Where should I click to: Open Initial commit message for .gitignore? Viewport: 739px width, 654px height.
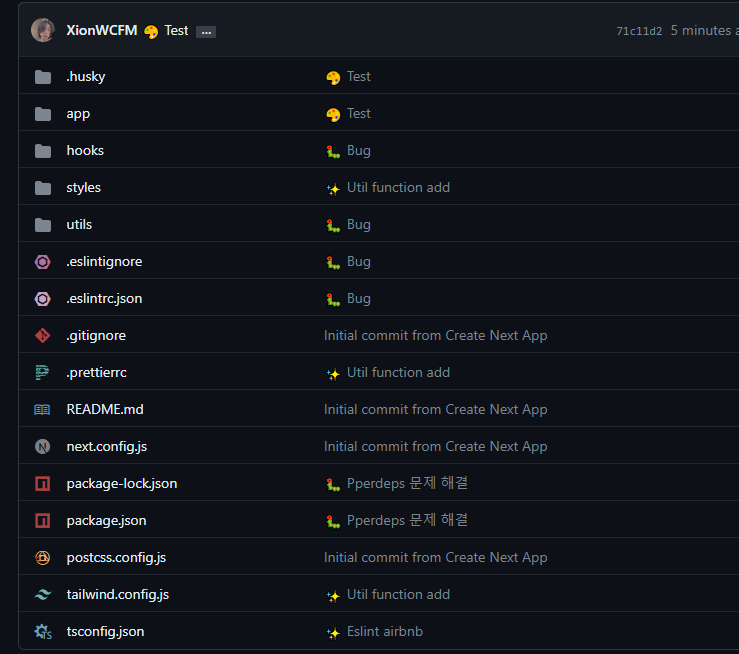point(435,335)
